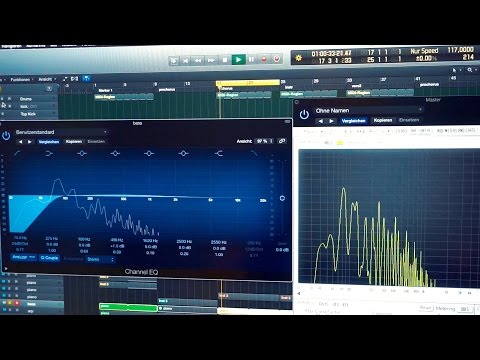
Task: Click the Reset button in analyzer plugin
Action: click(426, 307)
